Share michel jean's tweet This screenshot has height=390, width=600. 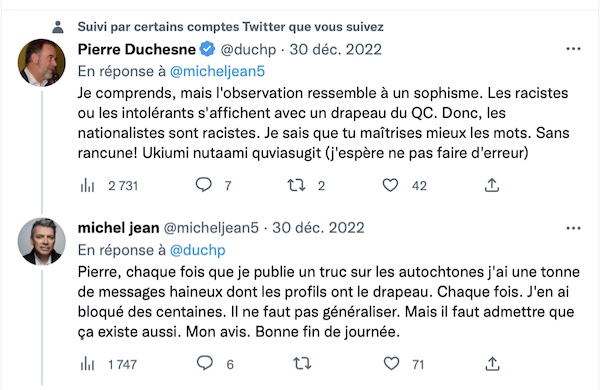pyautogui.click(x=492, y=364)
